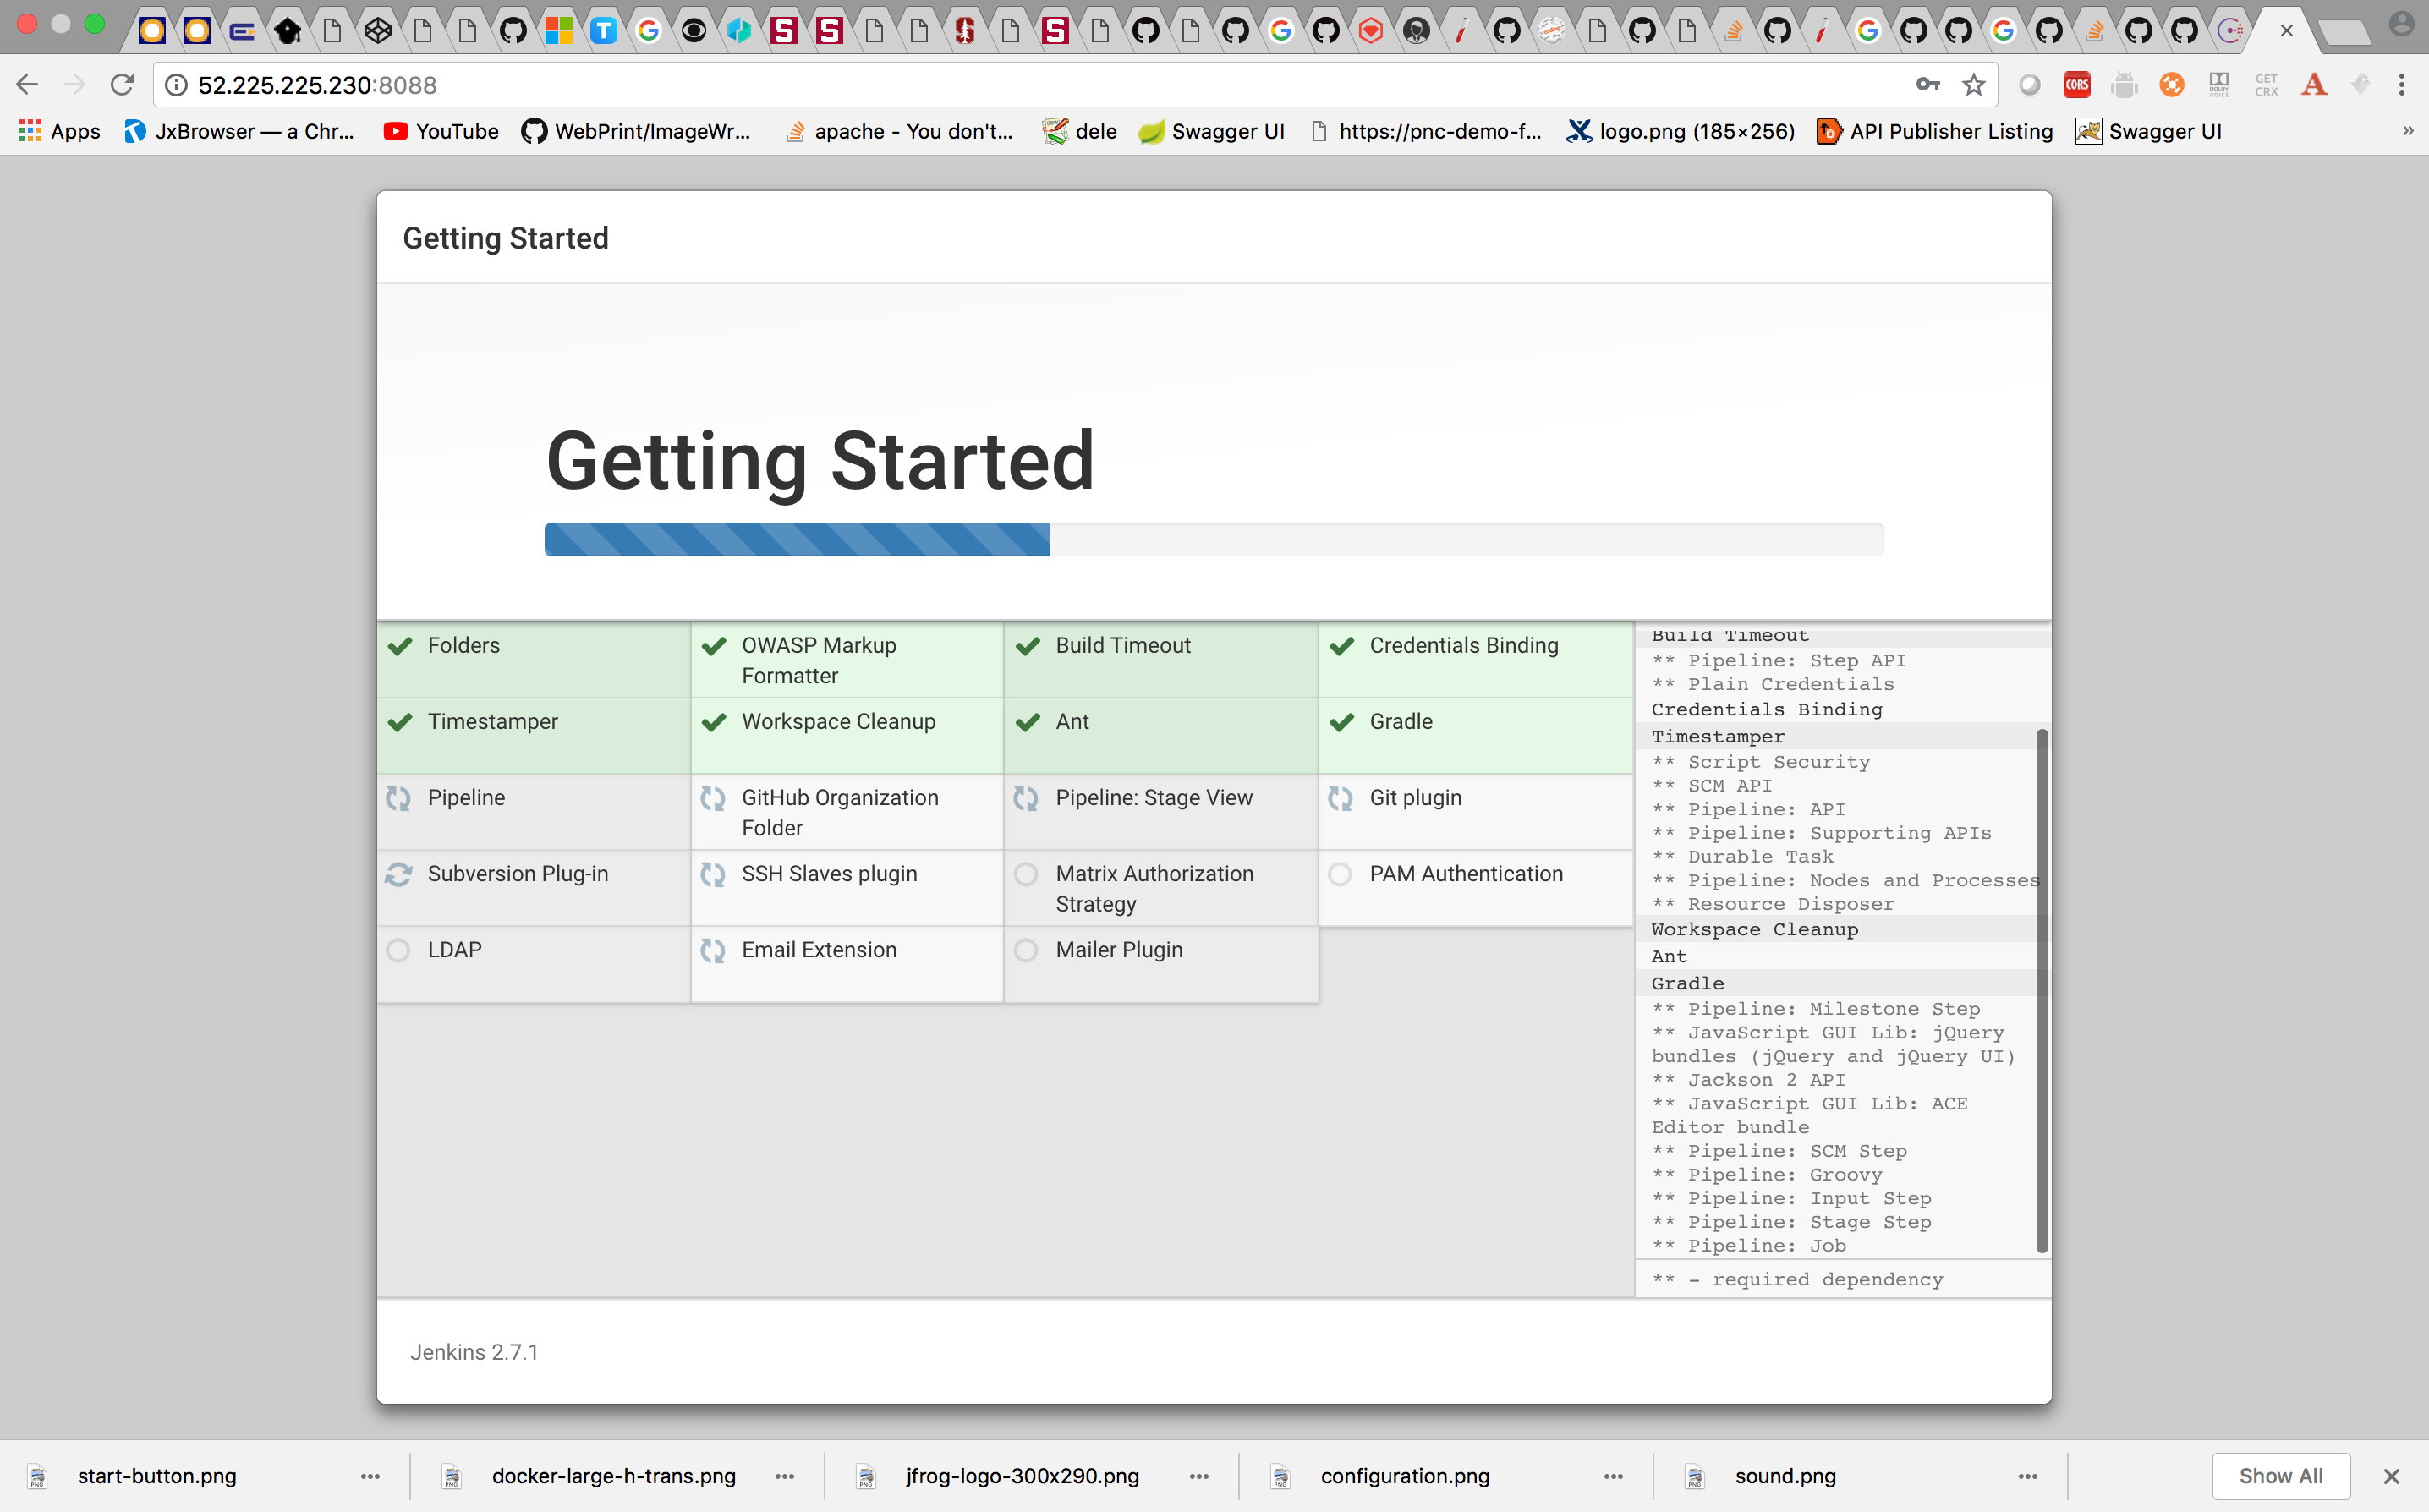This screenshot has width=2429, height=1512.
Task: Click the green check next to Ant
Action: [1028, 722]
